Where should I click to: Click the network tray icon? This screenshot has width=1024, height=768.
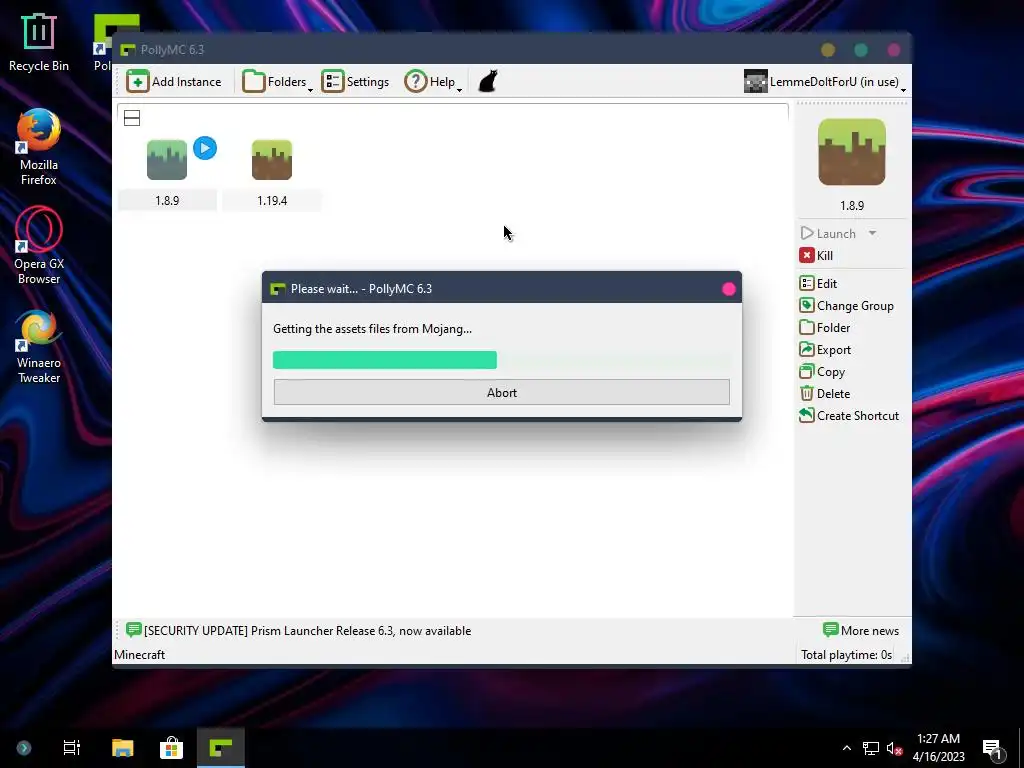pos(871,748)
